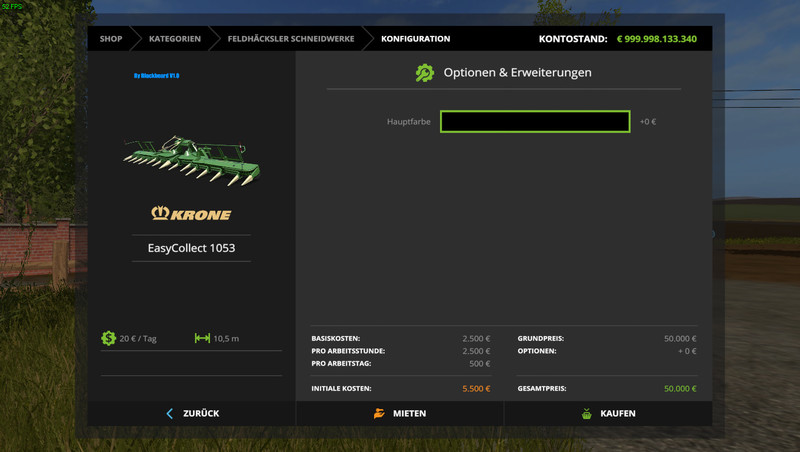800x452 pixels.
Task: Click the blue back chevron icon
Action: click(x=170, y=413)
